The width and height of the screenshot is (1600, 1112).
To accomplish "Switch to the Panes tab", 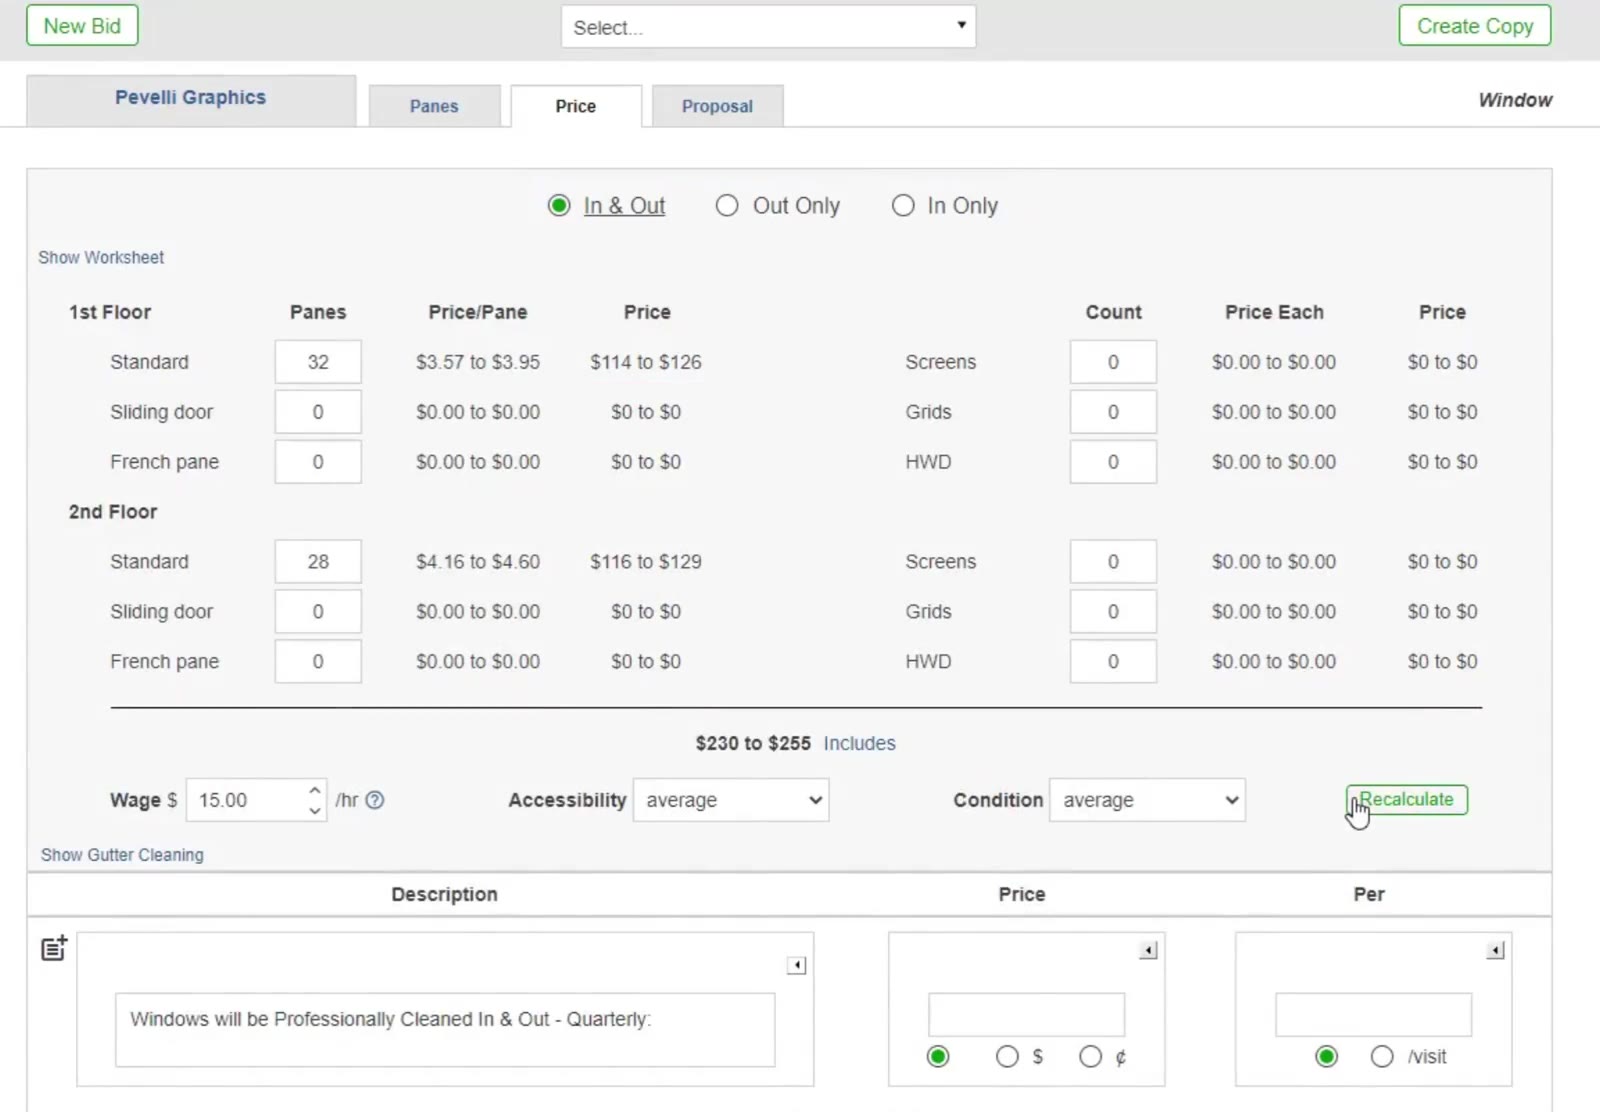I will tap(434, 106).
